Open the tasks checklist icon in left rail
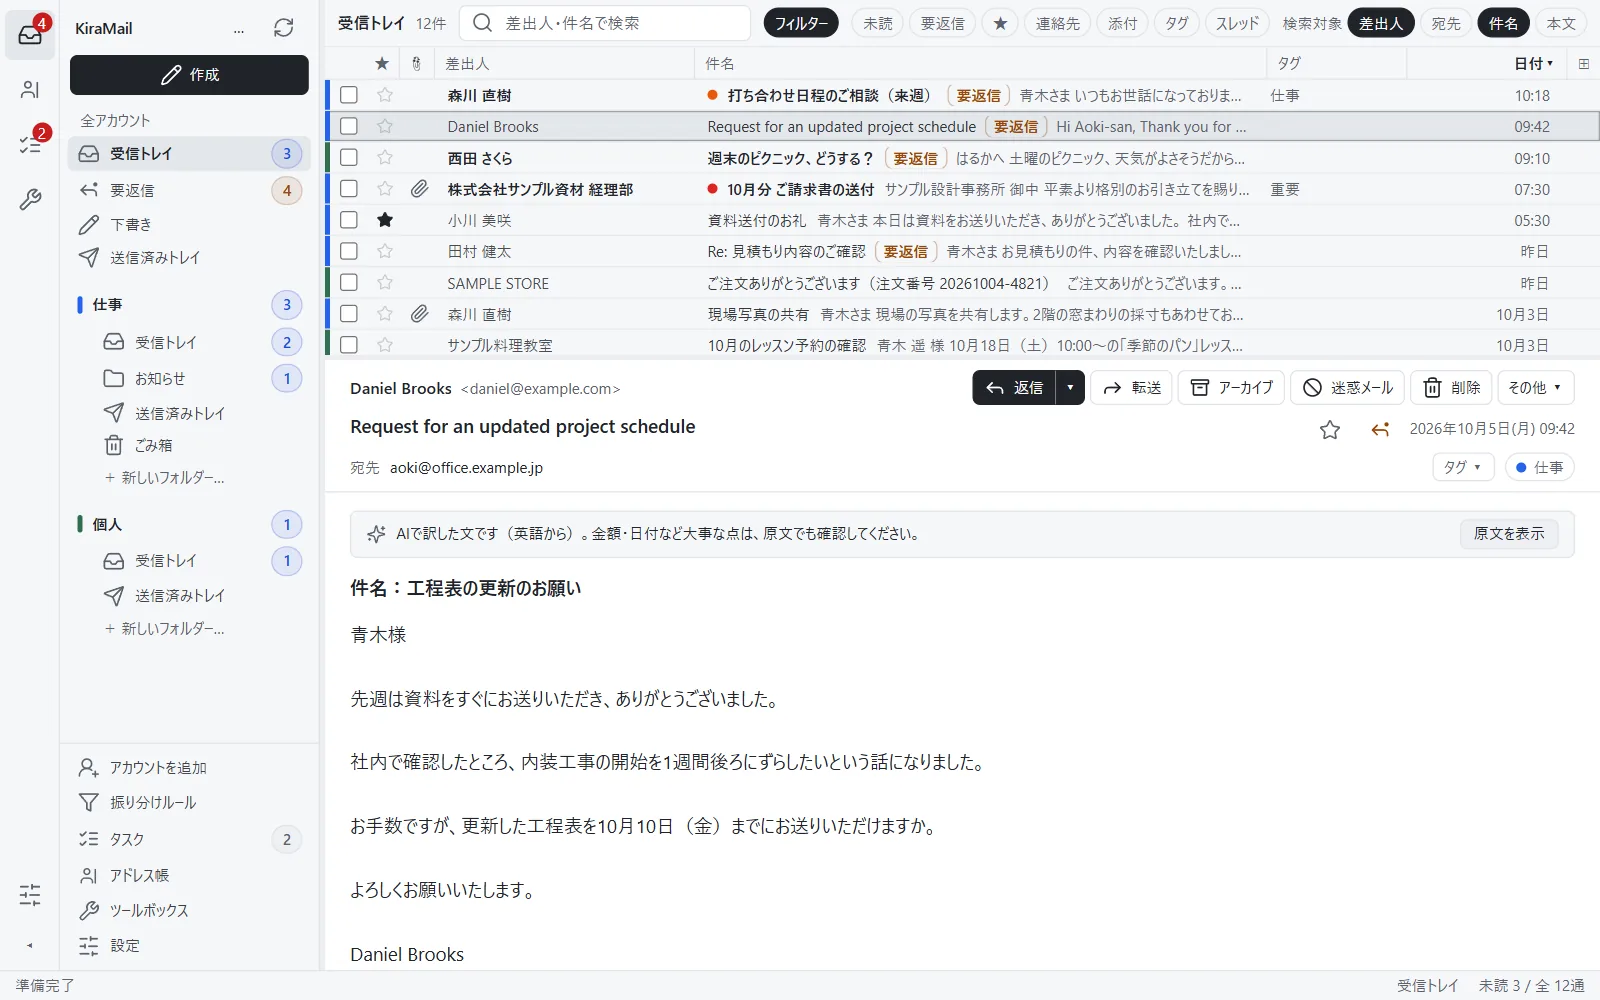Viewport: 1600px width, 1000px height. (30, 145)
